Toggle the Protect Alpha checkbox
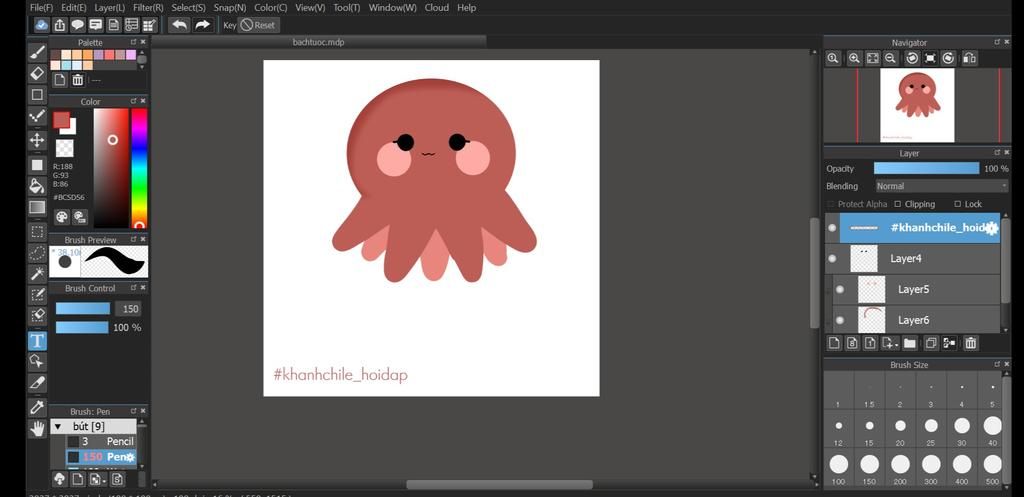Viewport: 1024px width, 497px height. [x=831, y=204]
